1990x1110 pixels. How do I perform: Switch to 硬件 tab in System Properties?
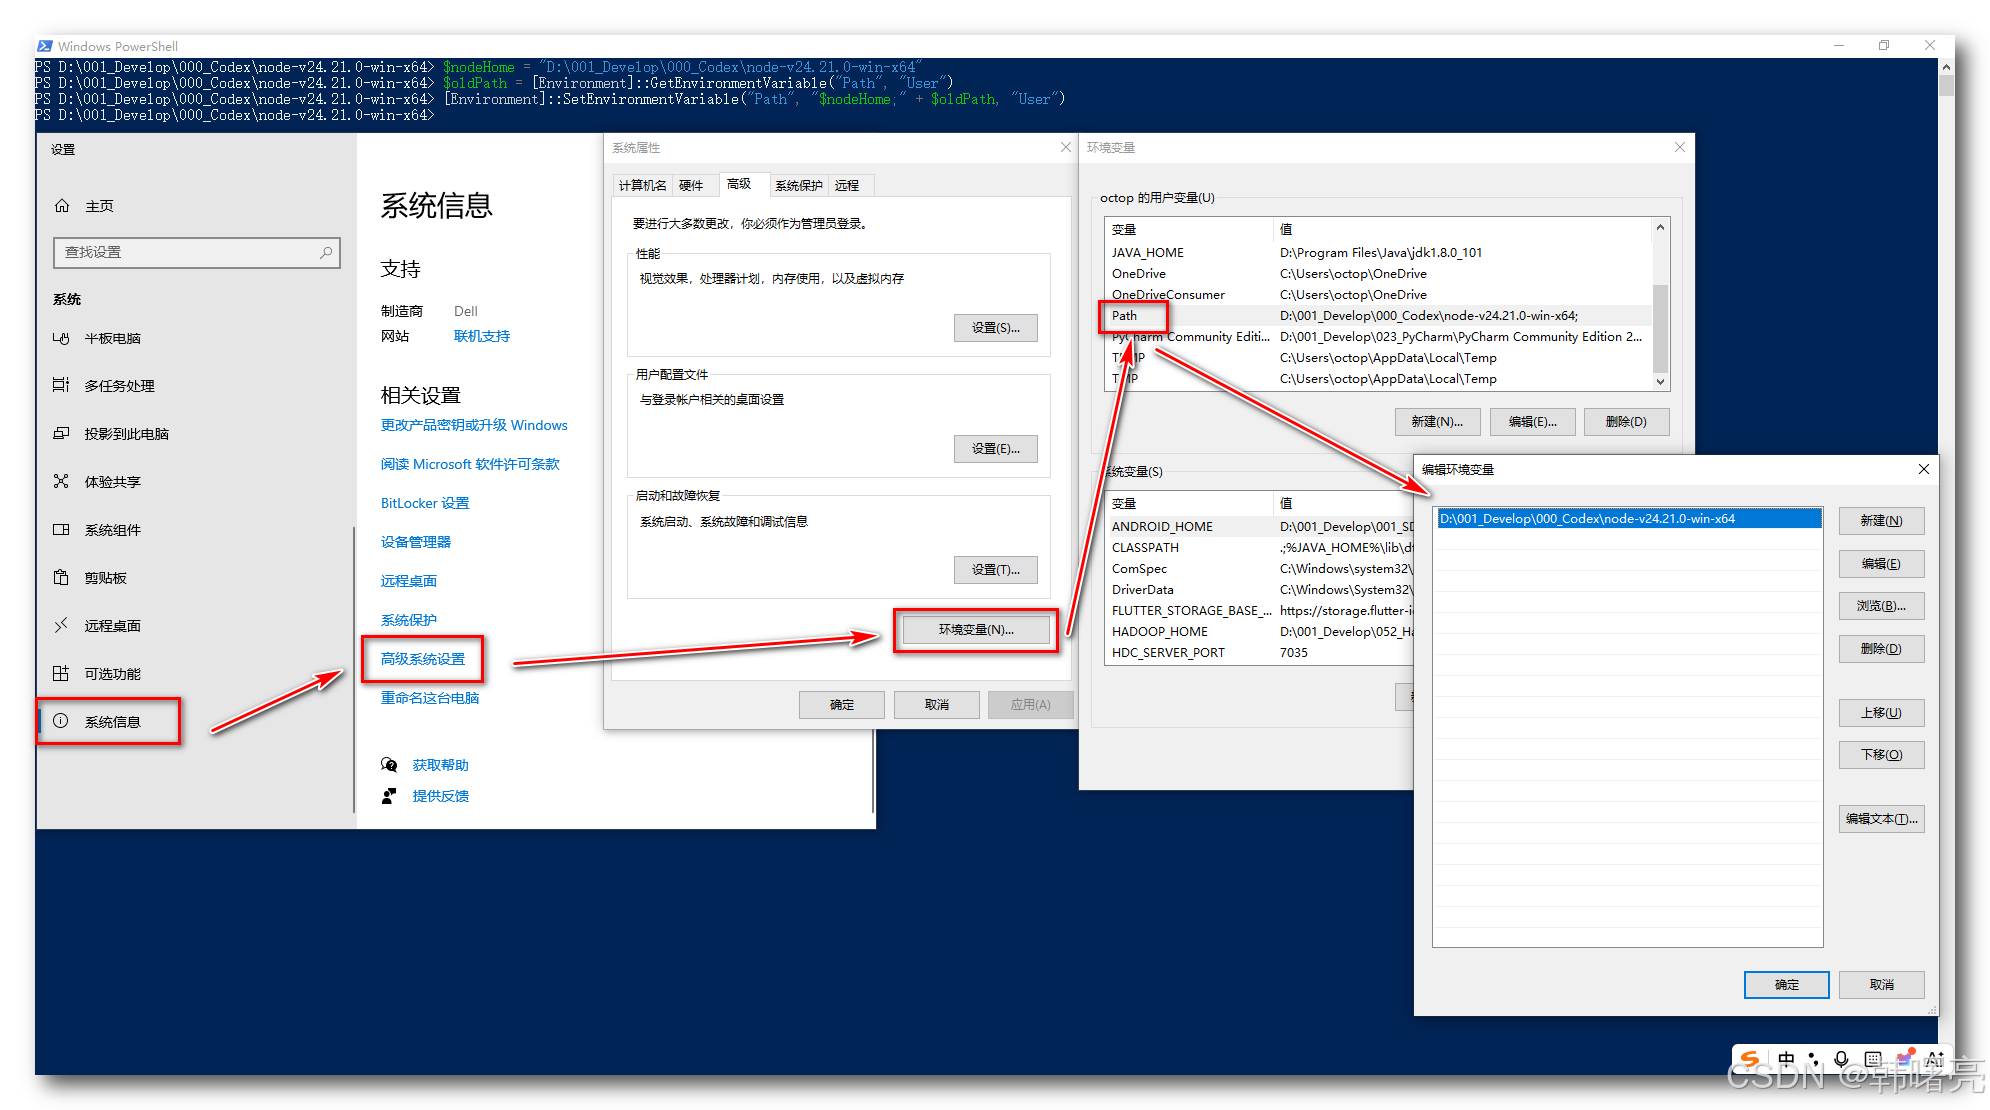point(691,185)
